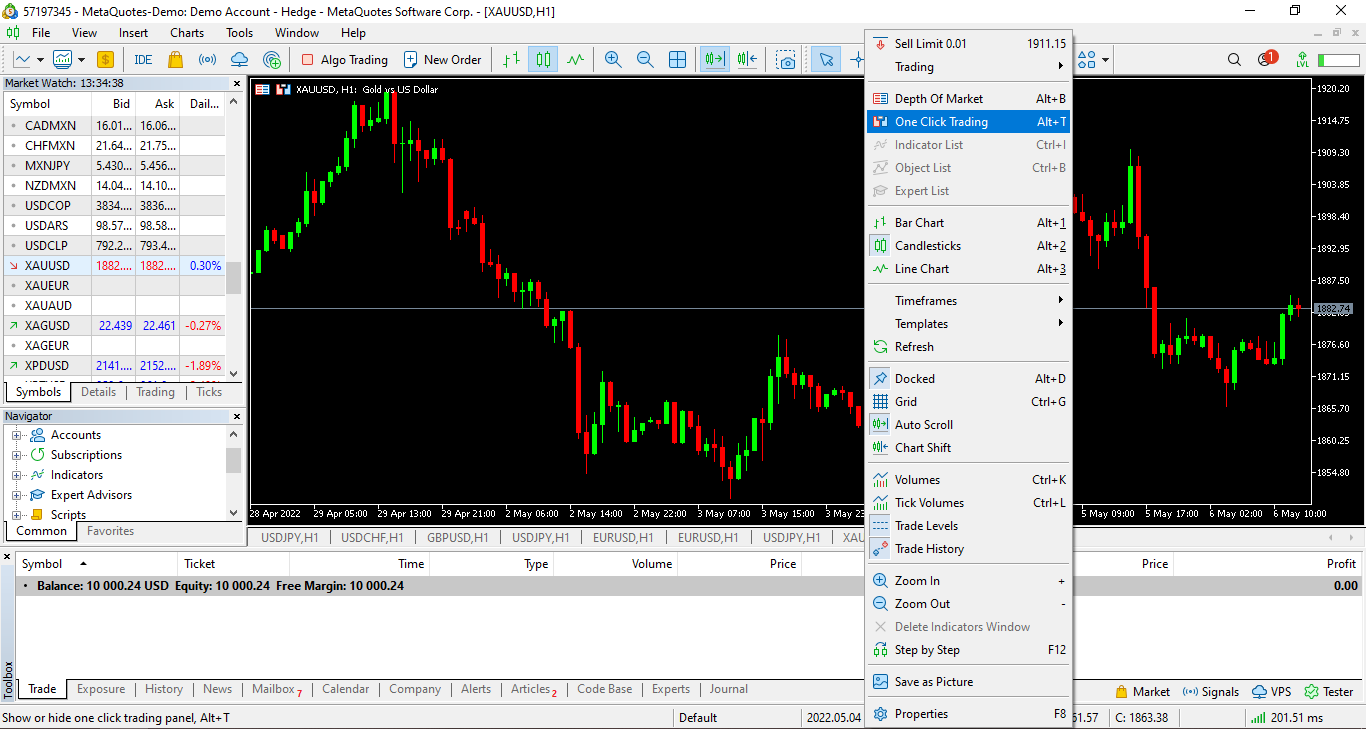Click the XAGUSD symbol in Market Watch

[47, 326]
